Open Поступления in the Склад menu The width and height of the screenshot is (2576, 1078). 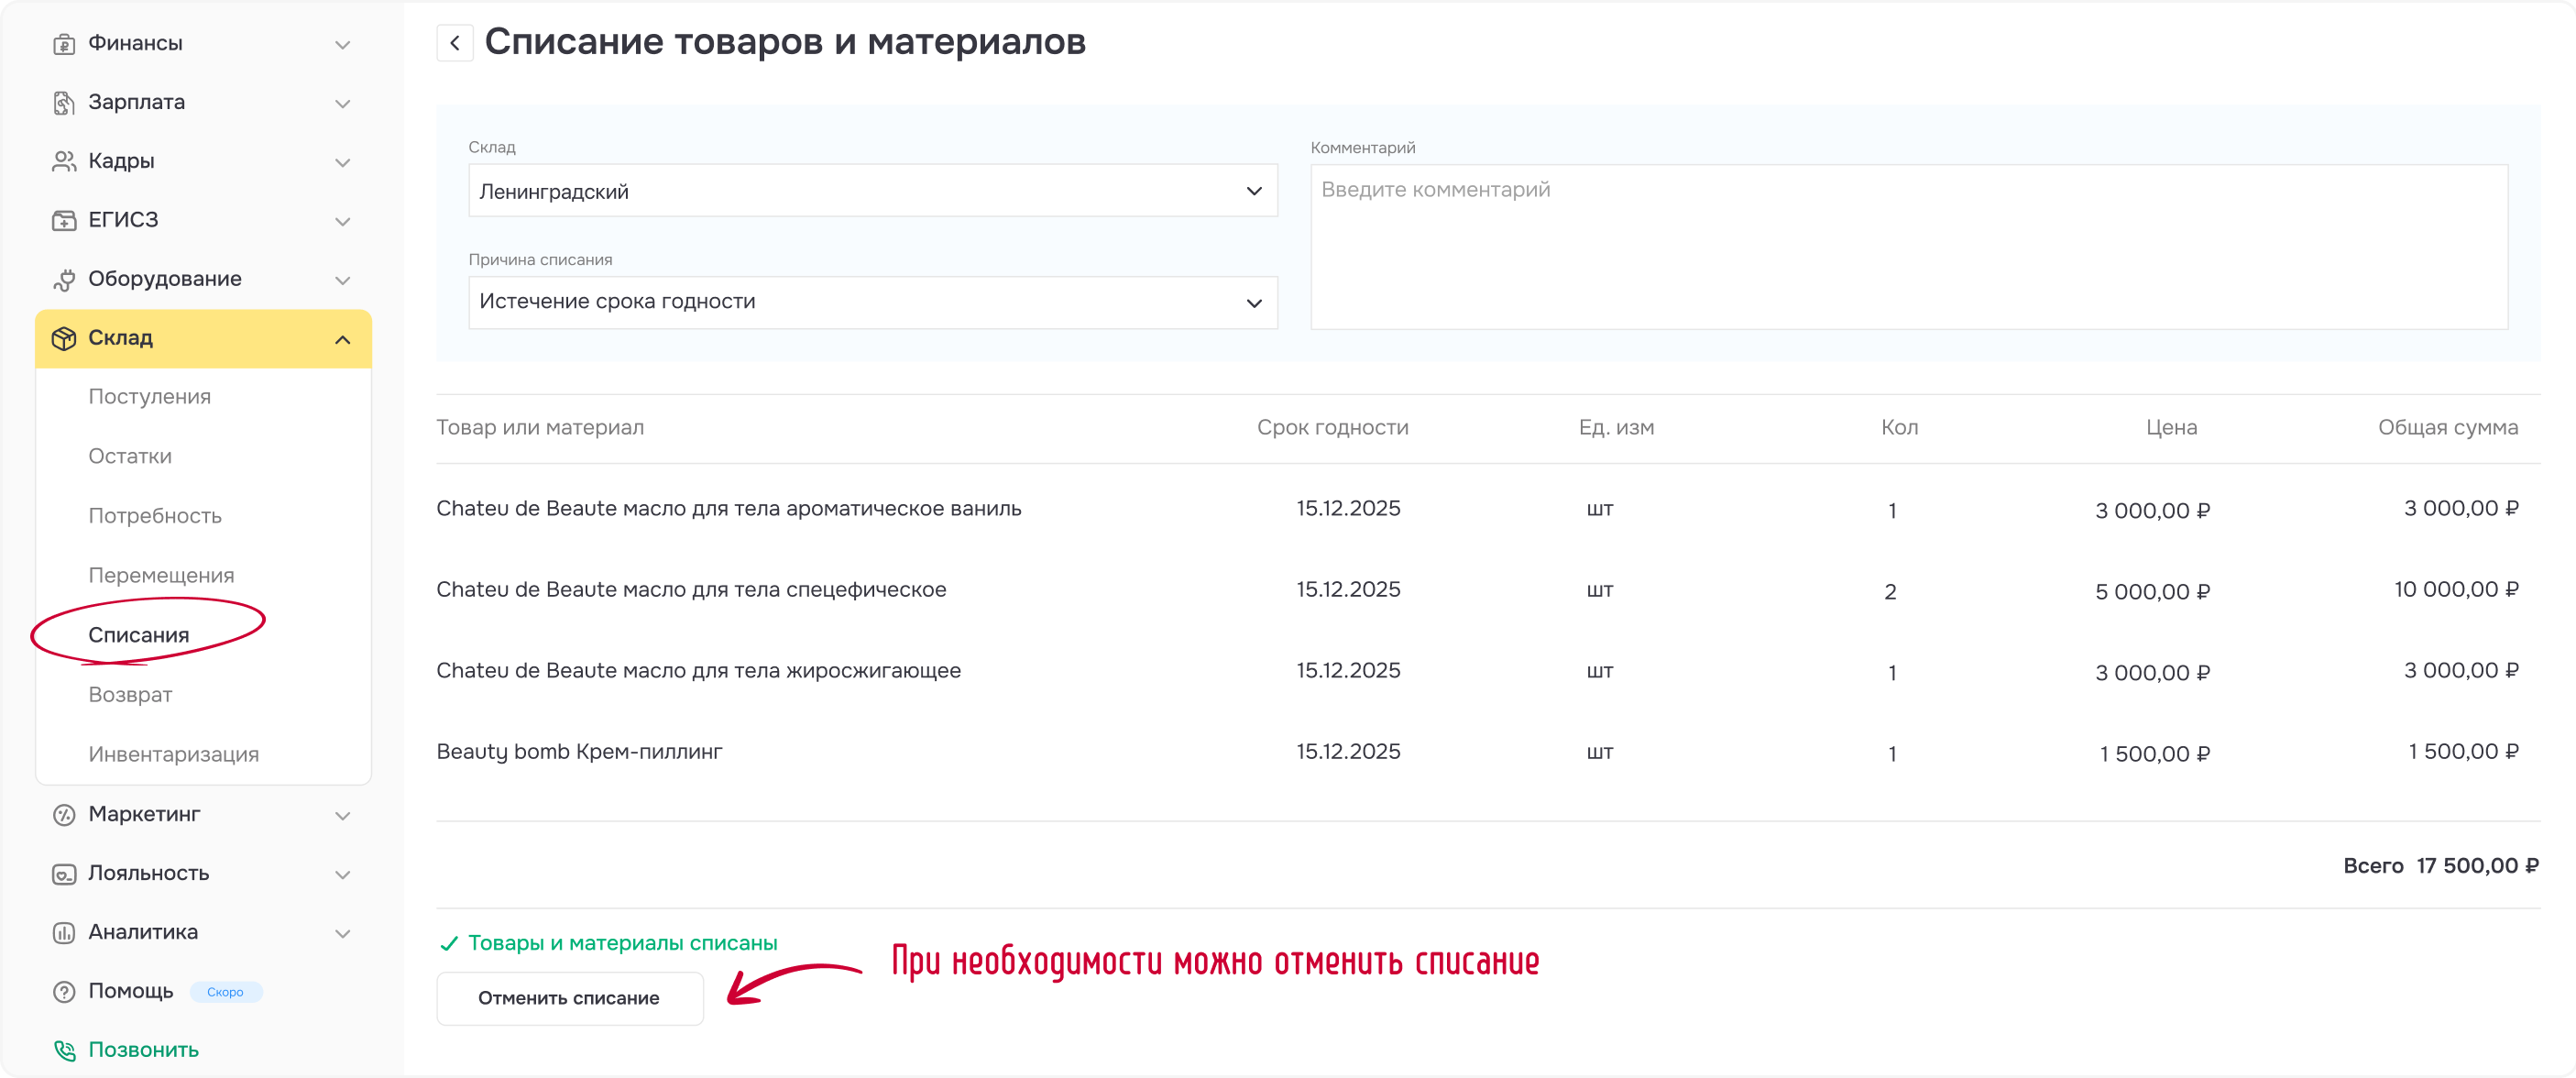tap(150, 397)
